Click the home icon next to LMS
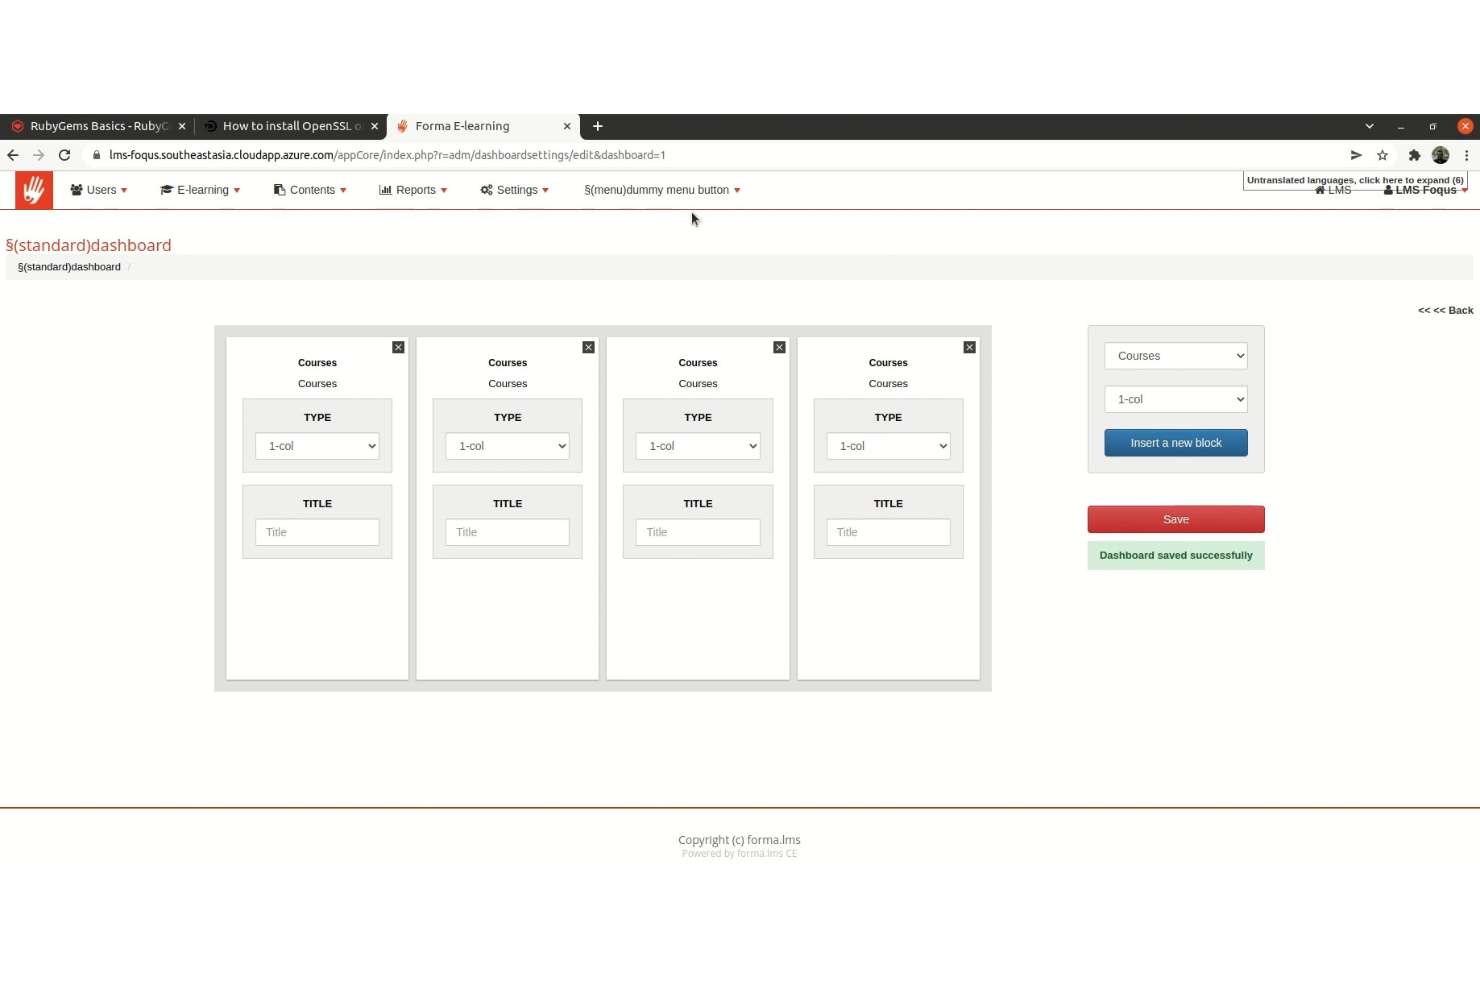 pos(1319,190)
